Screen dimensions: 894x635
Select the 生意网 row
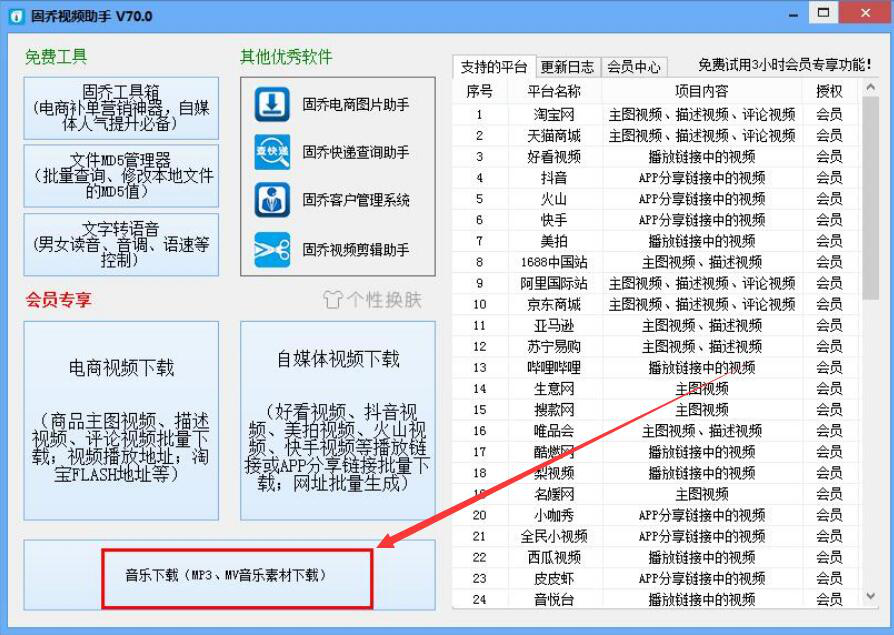click(x=656, y=389)
